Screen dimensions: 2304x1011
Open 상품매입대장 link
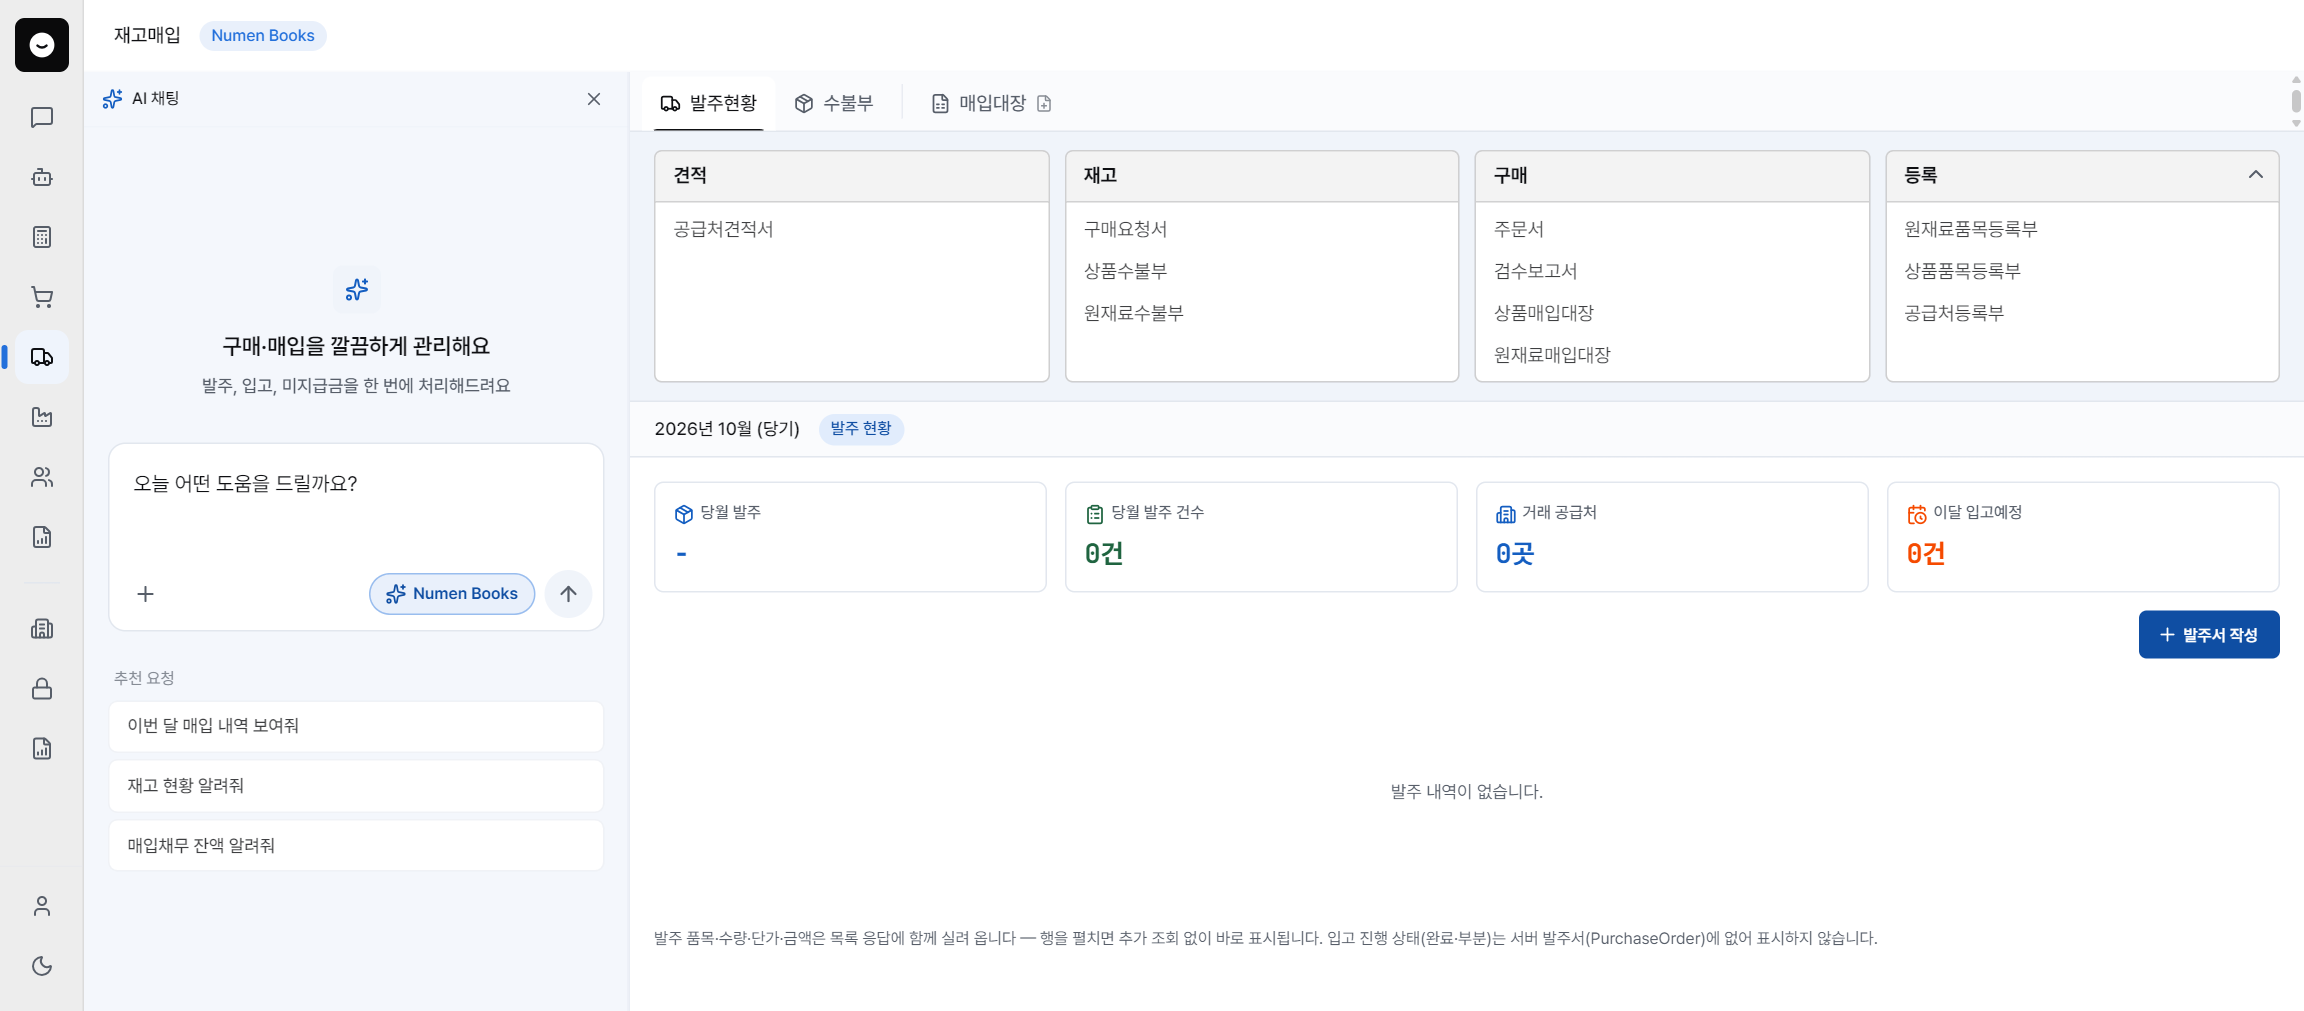[x=1544, y=313]
